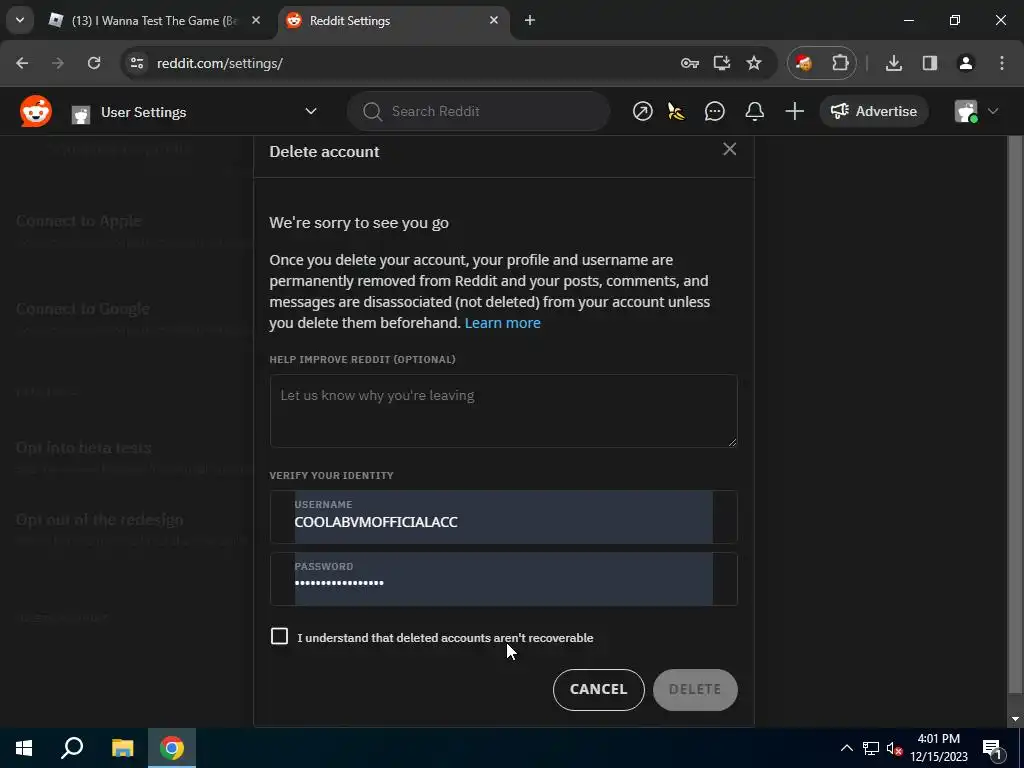Switch to the 'I Wanna Test The Game' tab

tap(155, 21)
